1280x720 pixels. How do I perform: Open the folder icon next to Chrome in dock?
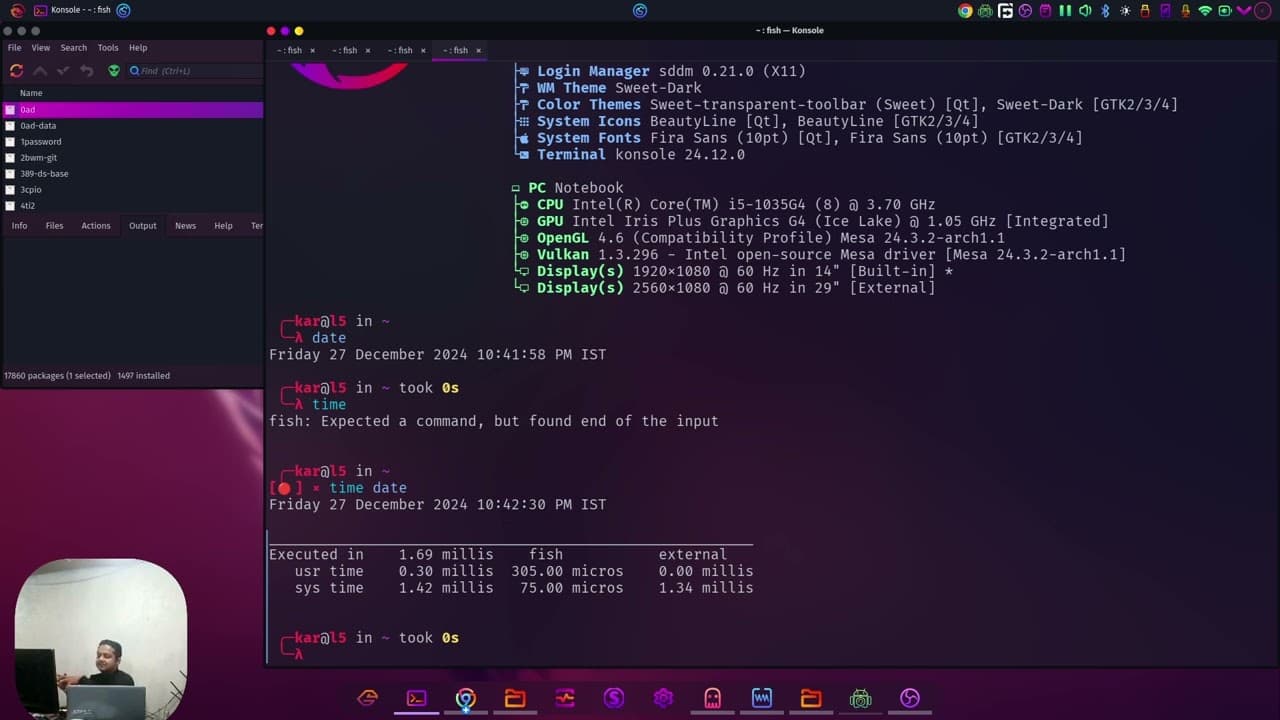click(x=515, y=698)
